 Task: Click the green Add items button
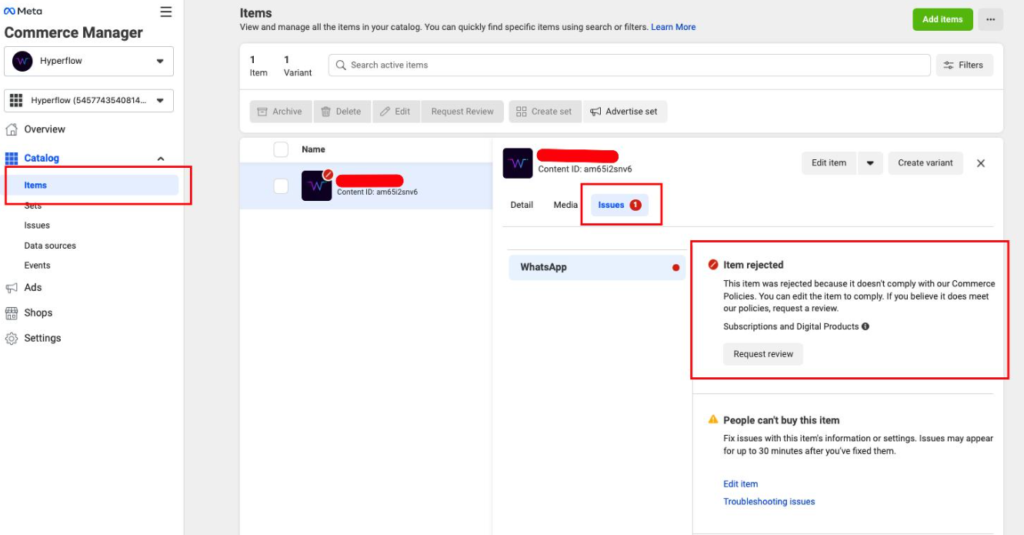tap(942, 20)
